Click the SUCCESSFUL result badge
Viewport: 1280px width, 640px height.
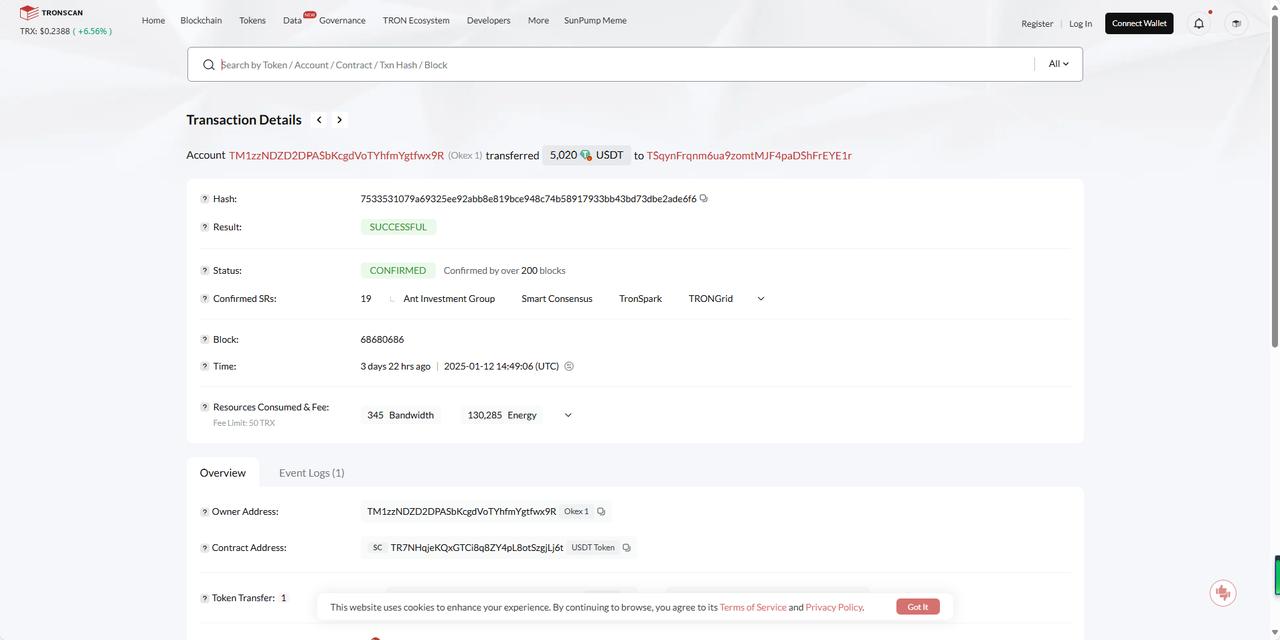(398, 227)
